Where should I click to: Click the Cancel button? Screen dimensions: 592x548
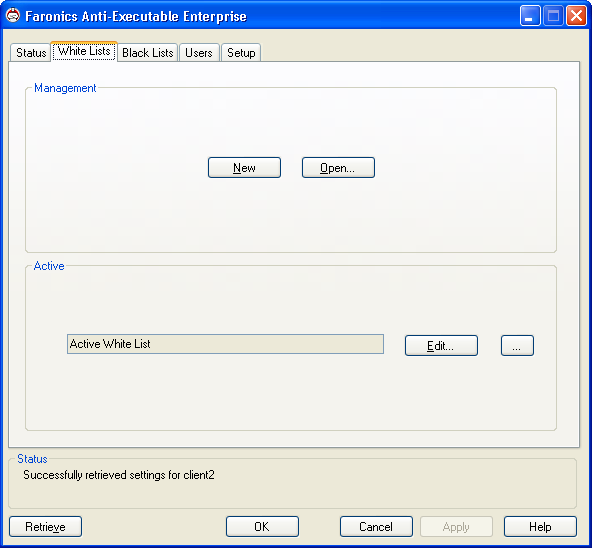point(376,526)
